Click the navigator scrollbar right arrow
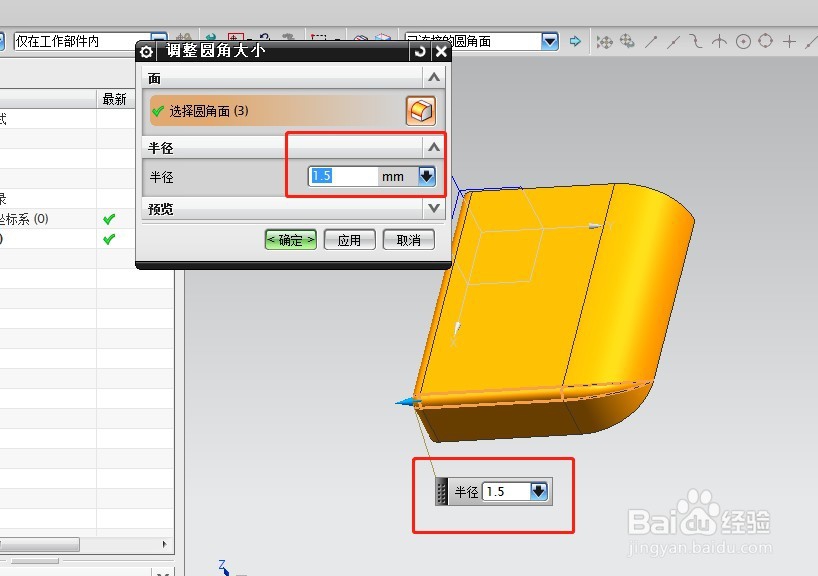Screen dimensions: 818x576 coord(164,544)
